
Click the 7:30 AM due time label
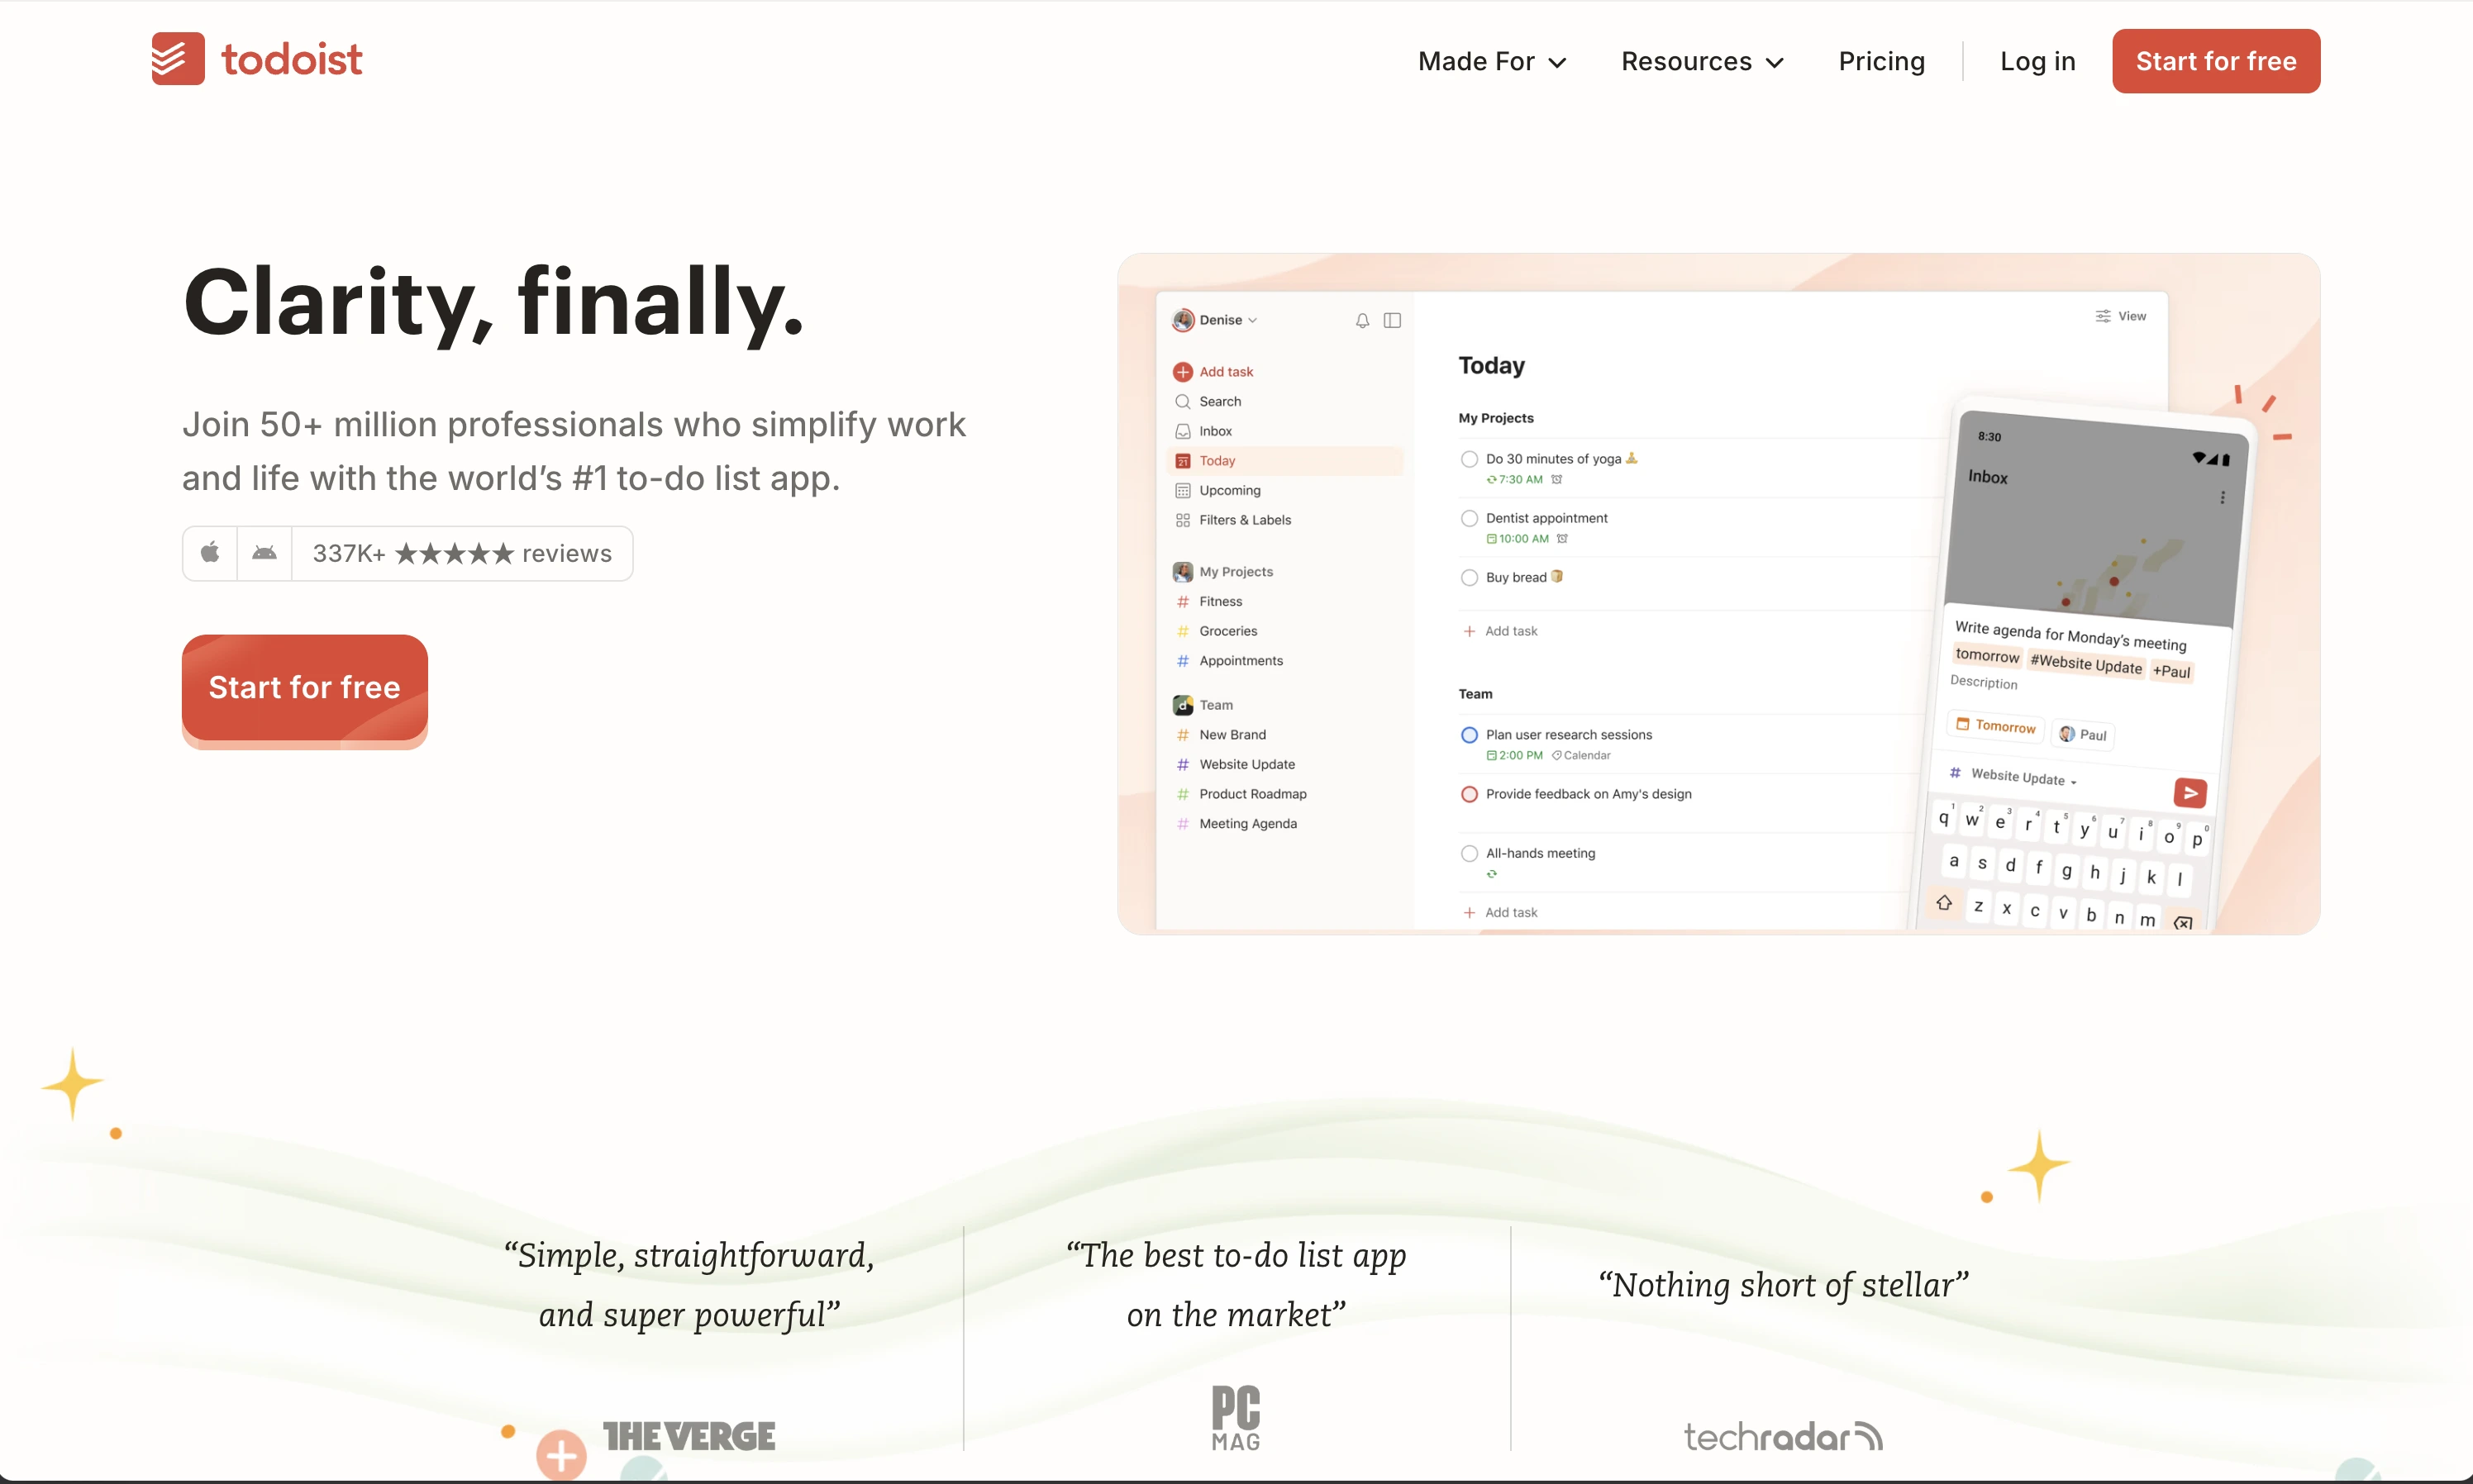(x=1514, y=480)
